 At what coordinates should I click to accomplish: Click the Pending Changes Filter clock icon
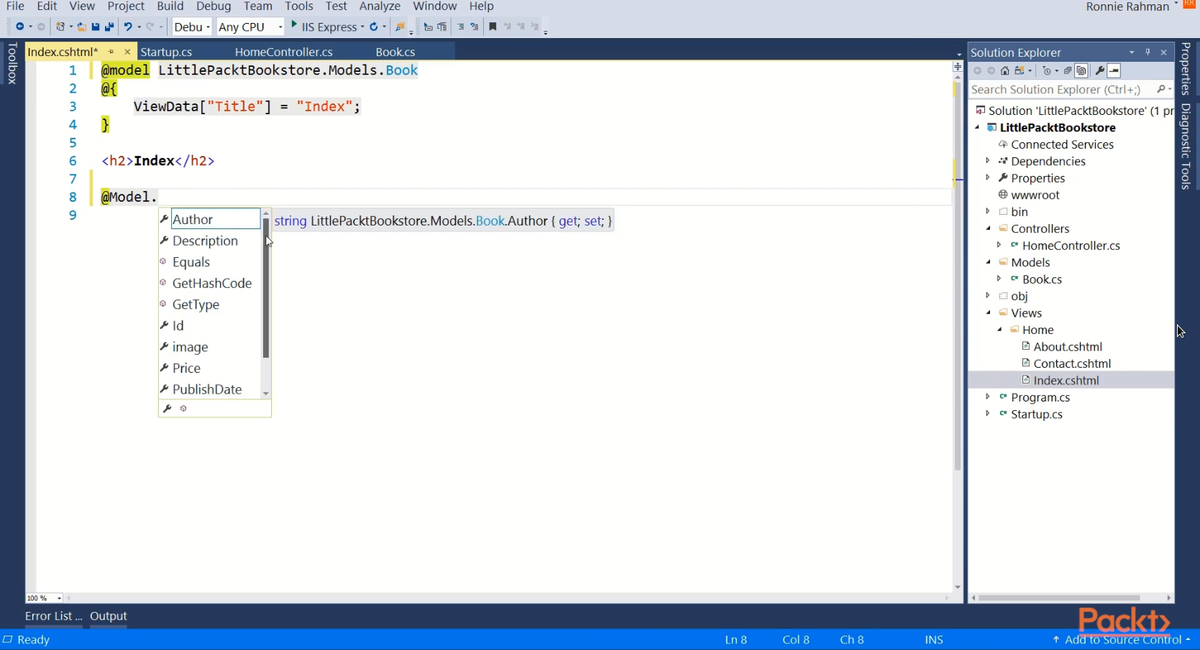tap(1046, 71)
